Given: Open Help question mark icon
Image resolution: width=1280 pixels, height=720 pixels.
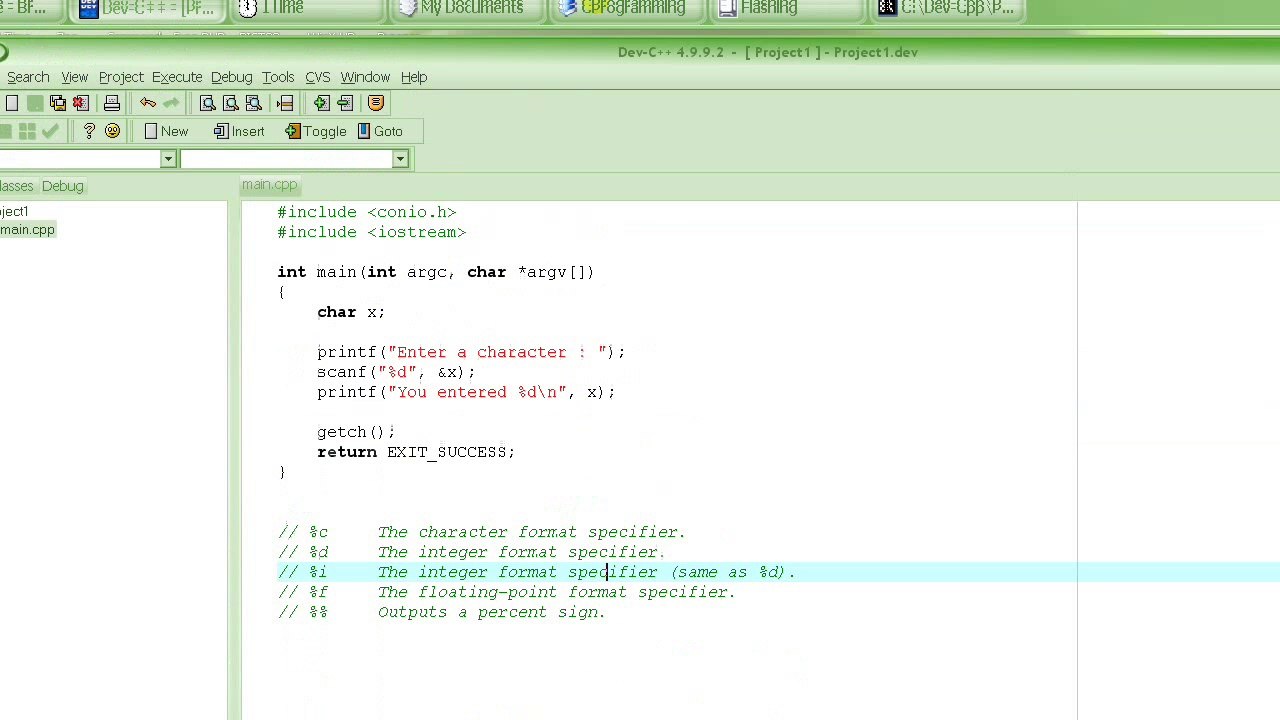Looking at the screenshot, I should click(x=89, y=131).
